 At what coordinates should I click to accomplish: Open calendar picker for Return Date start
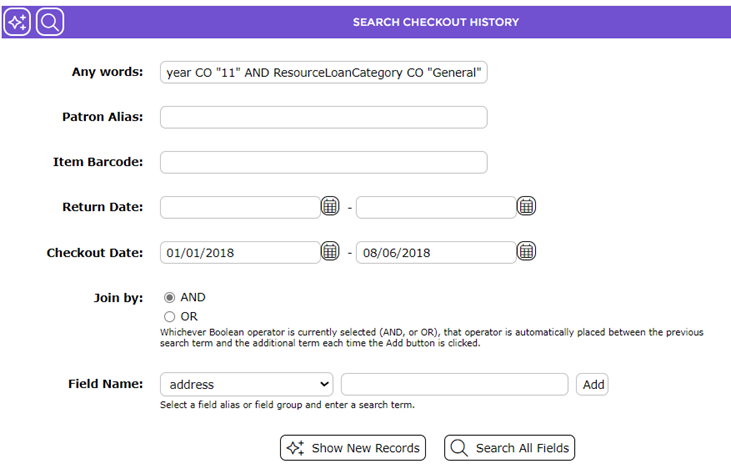330,206
